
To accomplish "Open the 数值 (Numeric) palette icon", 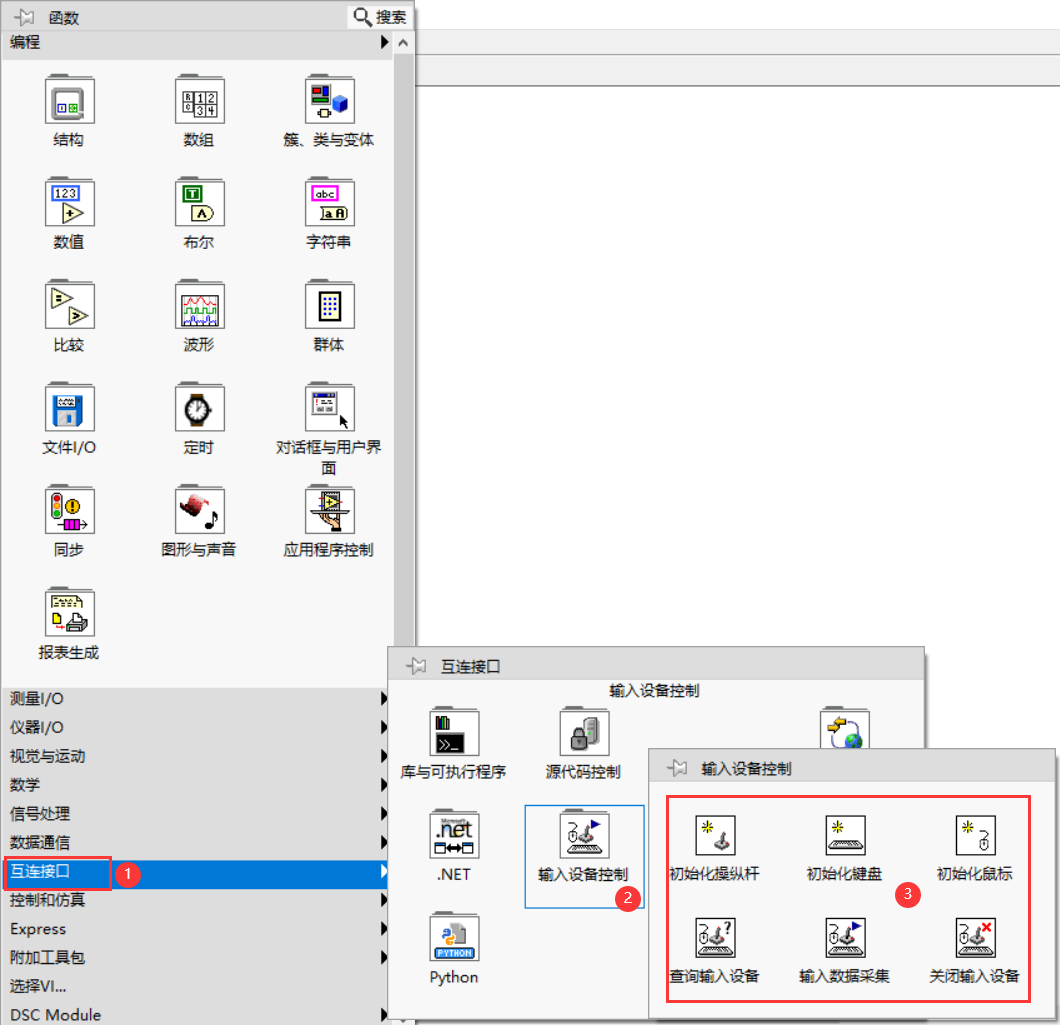I will [x=69, y=201].
